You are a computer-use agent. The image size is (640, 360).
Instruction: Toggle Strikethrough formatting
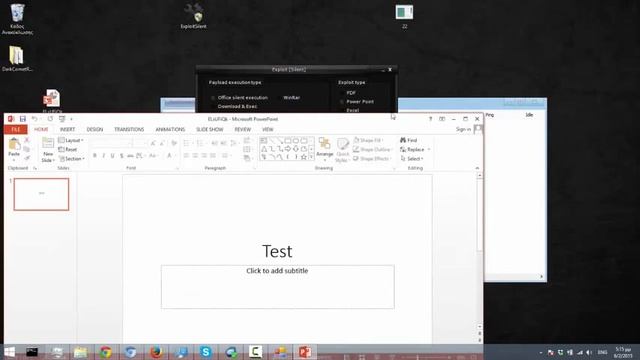pos(130,156)
